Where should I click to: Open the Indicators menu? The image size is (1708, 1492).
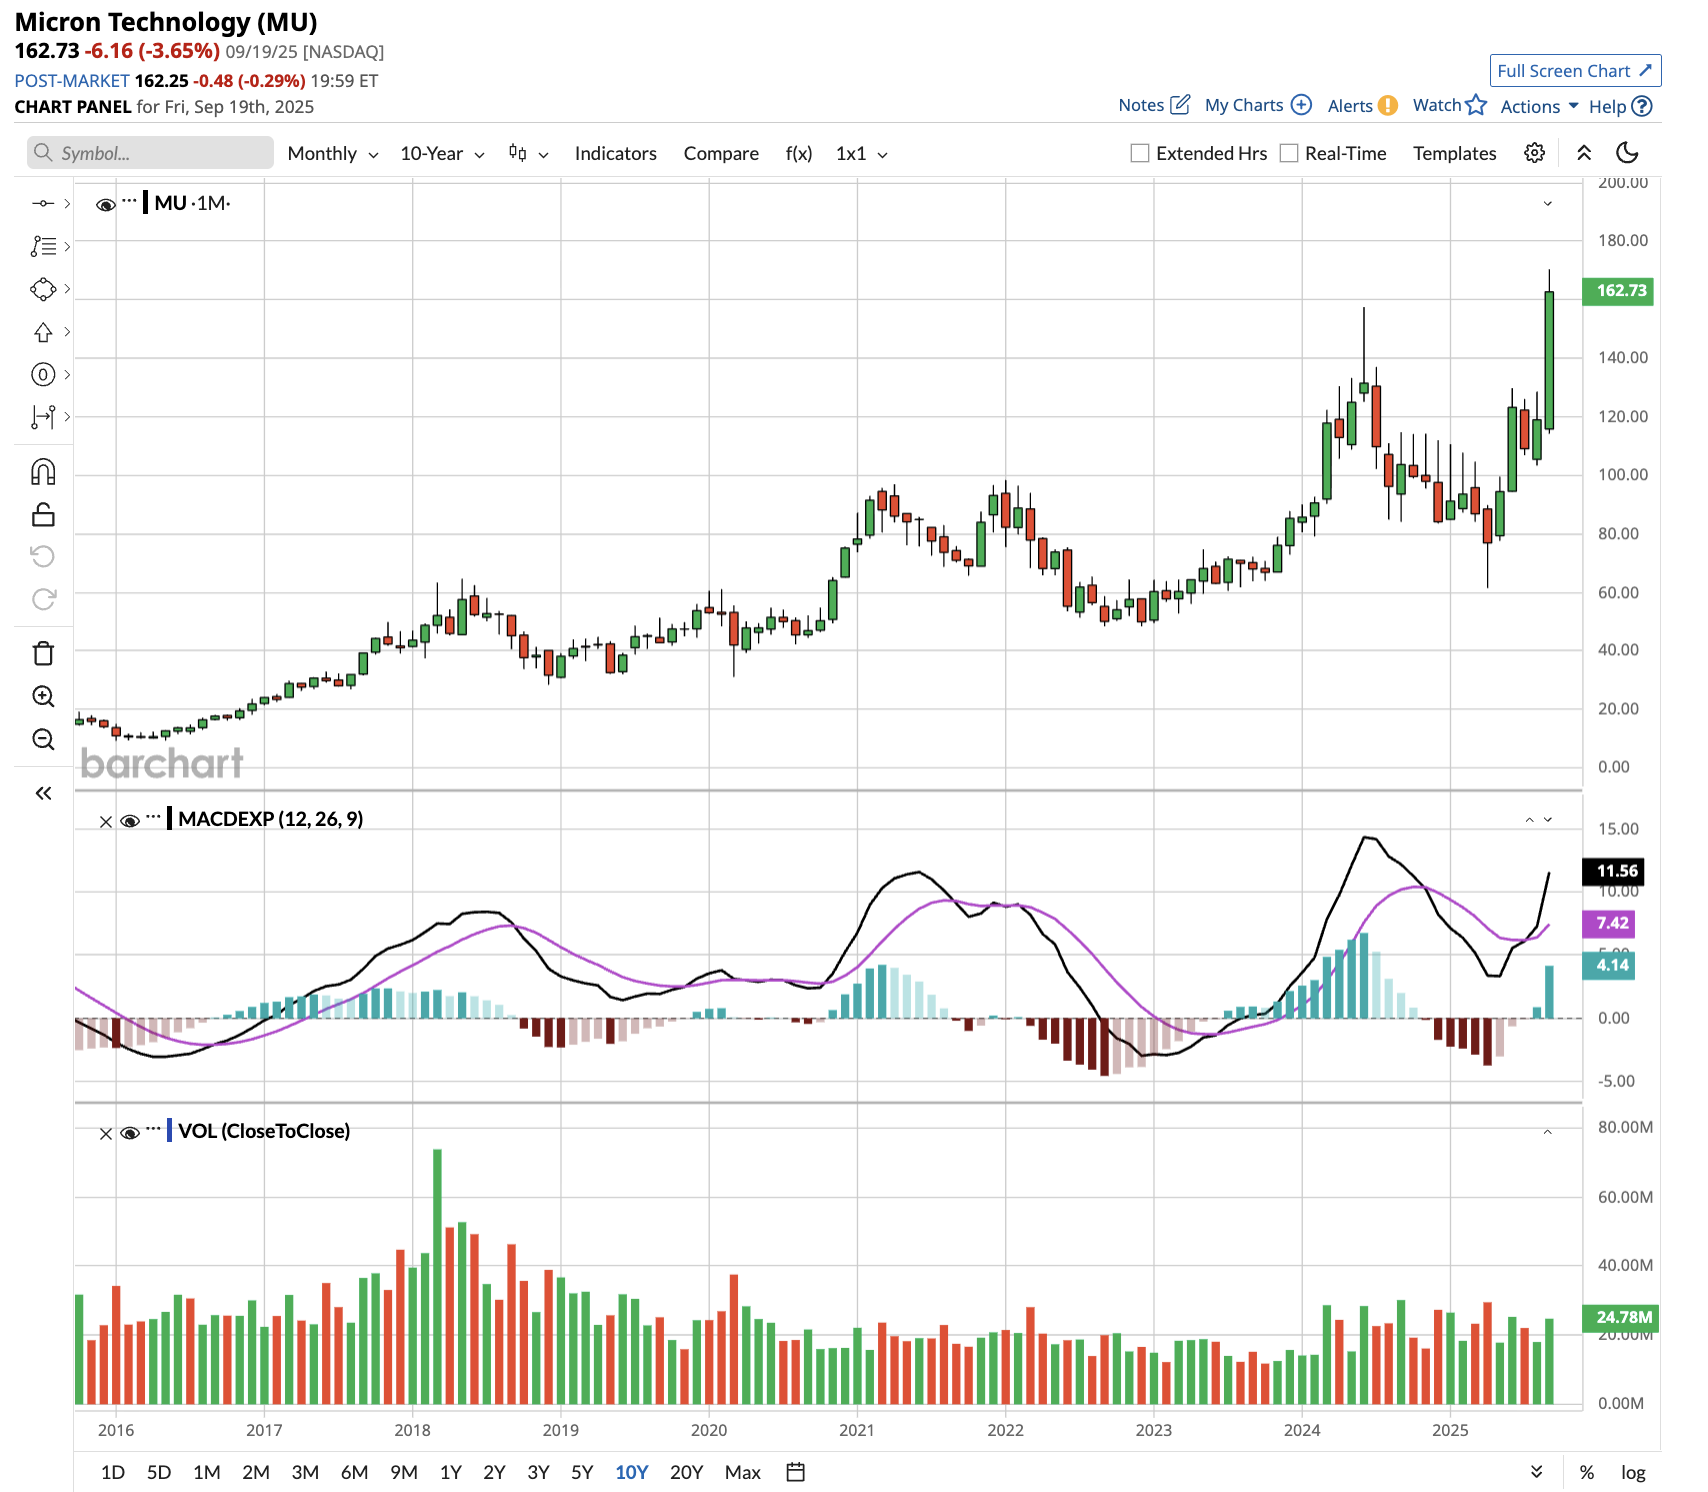tap(615, 153)
